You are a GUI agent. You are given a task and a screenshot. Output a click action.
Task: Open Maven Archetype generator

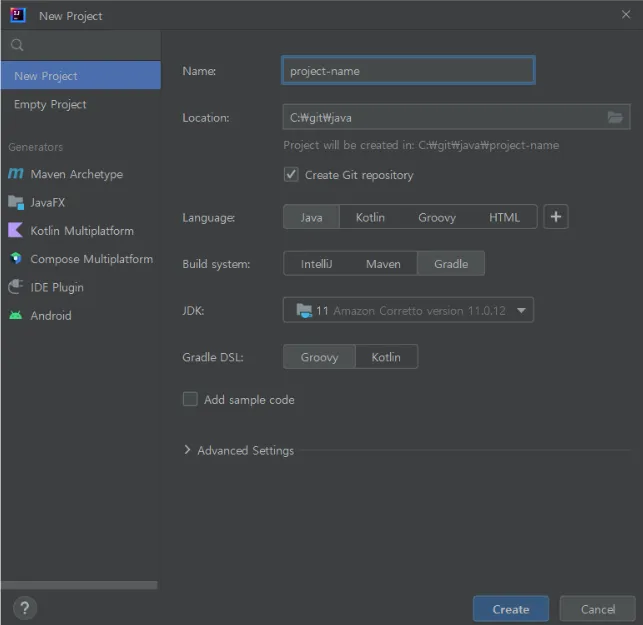(81, 174)
